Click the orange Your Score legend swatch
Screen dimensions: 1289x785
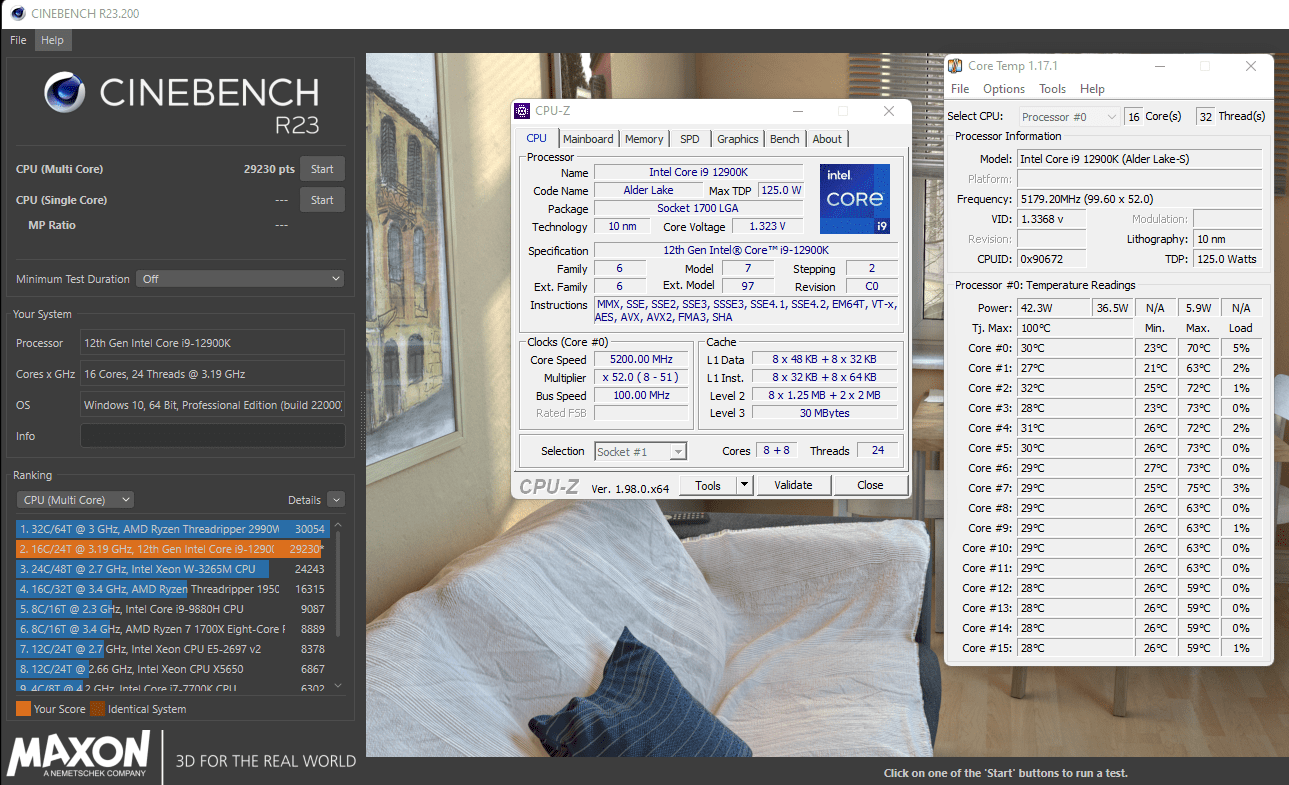pyautogui.click(x=23, y=709)
